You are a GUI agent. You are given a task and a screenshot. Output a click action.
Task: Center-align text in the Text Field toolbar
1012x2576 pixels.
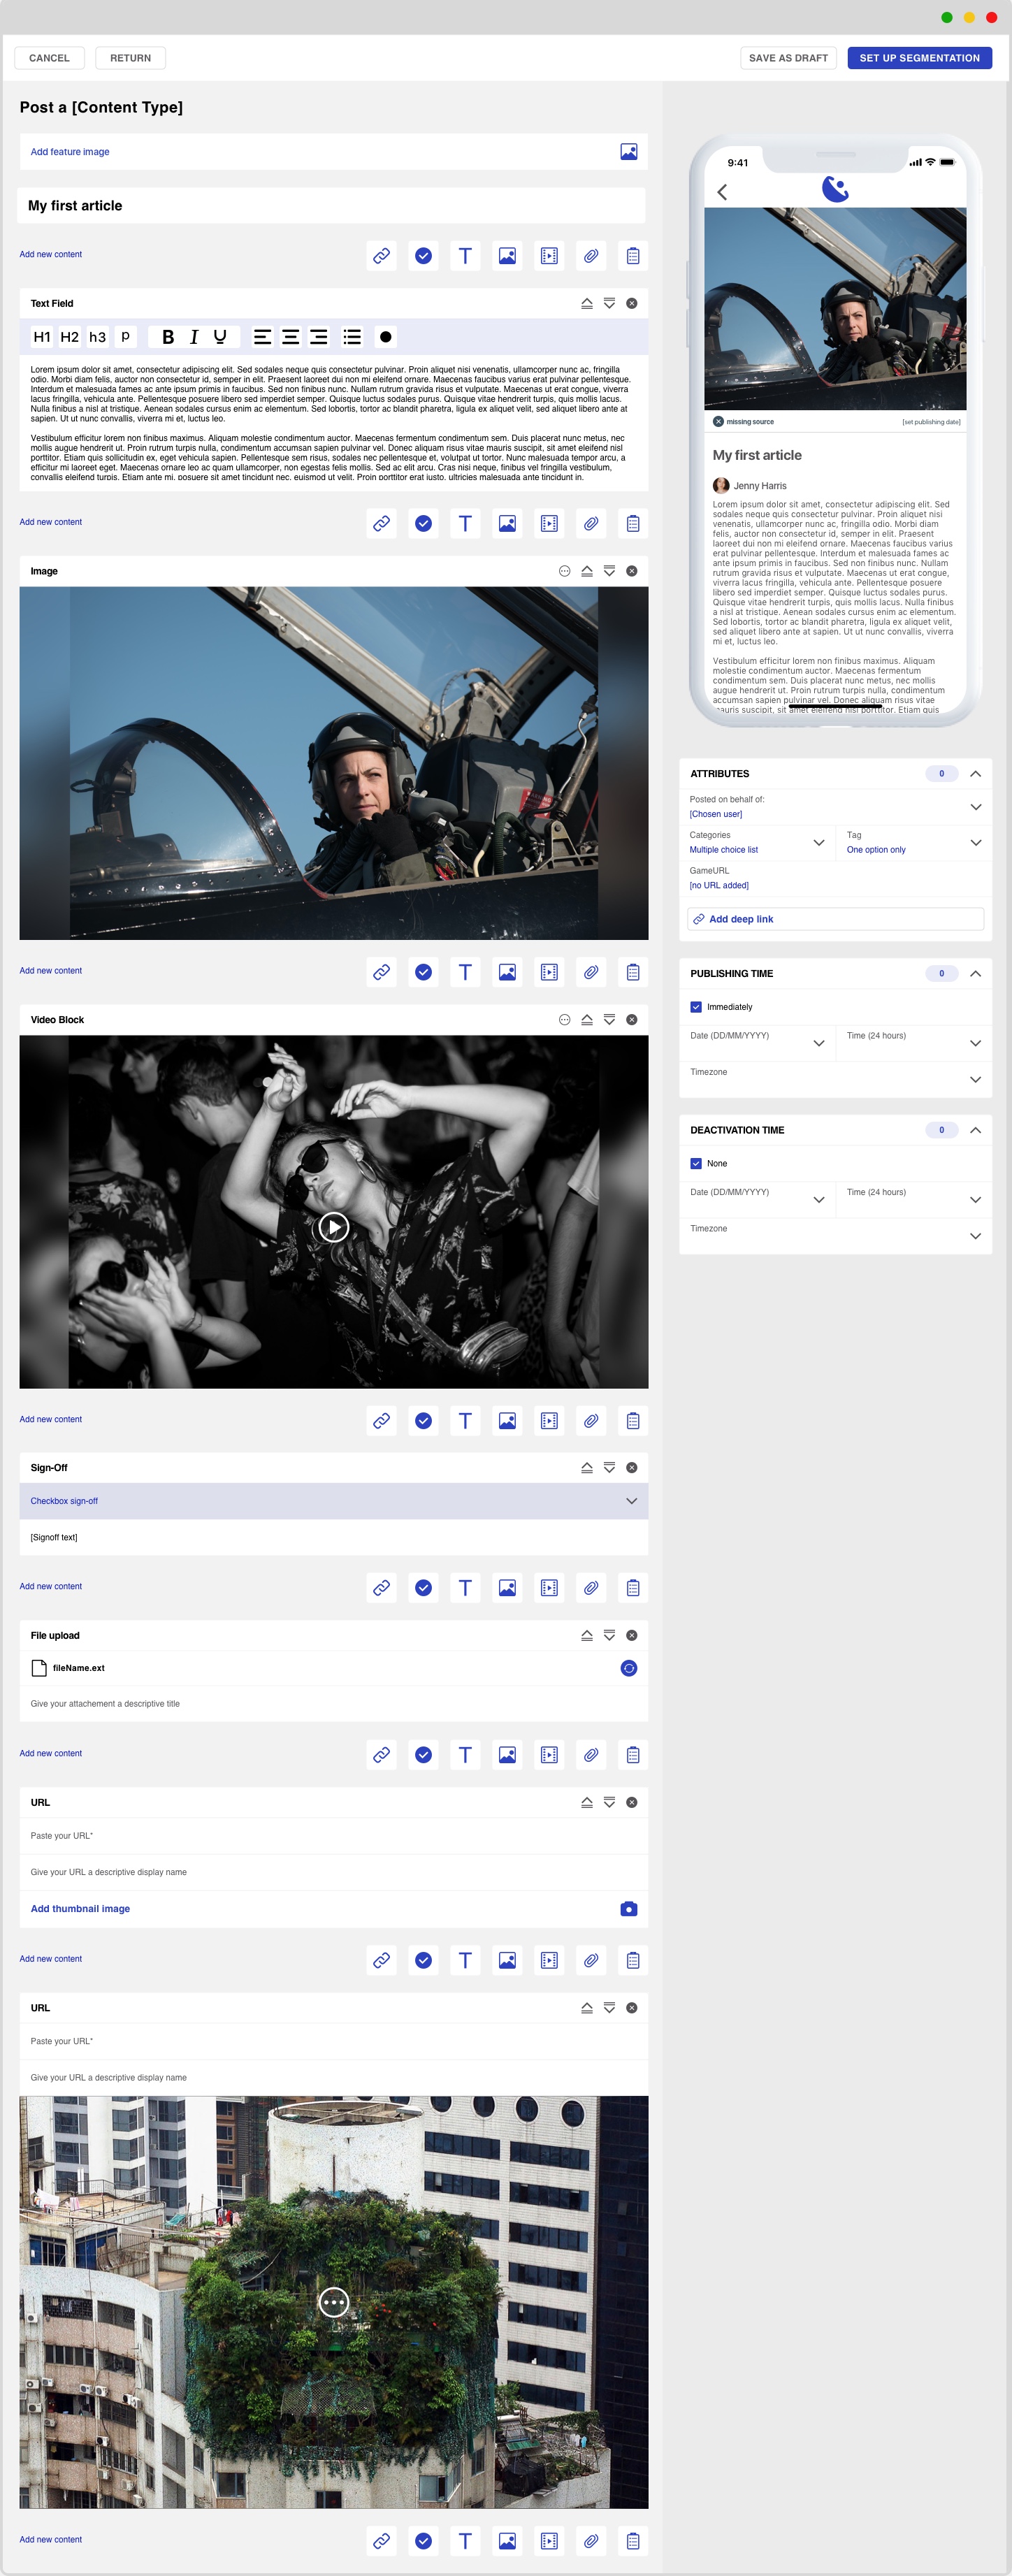coord(290,337)
